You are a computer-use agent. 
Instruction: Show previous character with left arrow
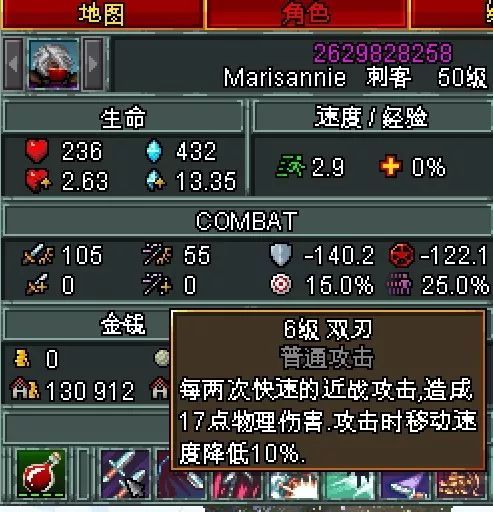tap(13, 64)
